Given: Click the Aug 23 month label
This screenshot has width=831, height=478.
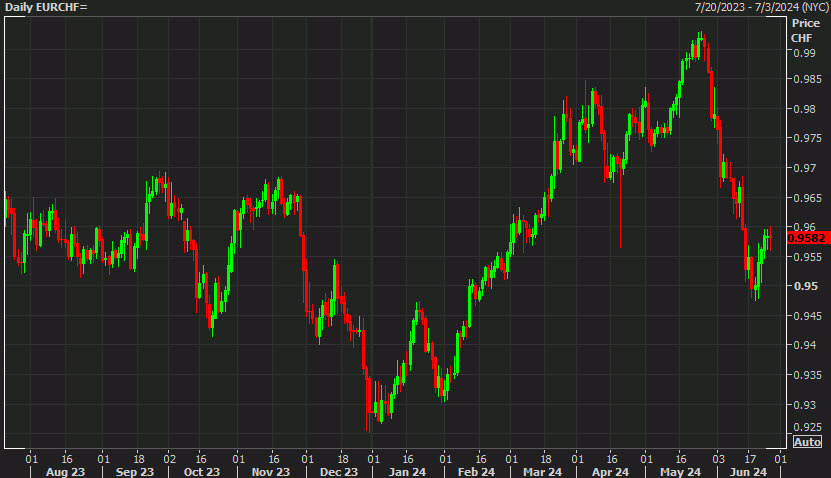Looking at the screenshot, I should 65,472.
